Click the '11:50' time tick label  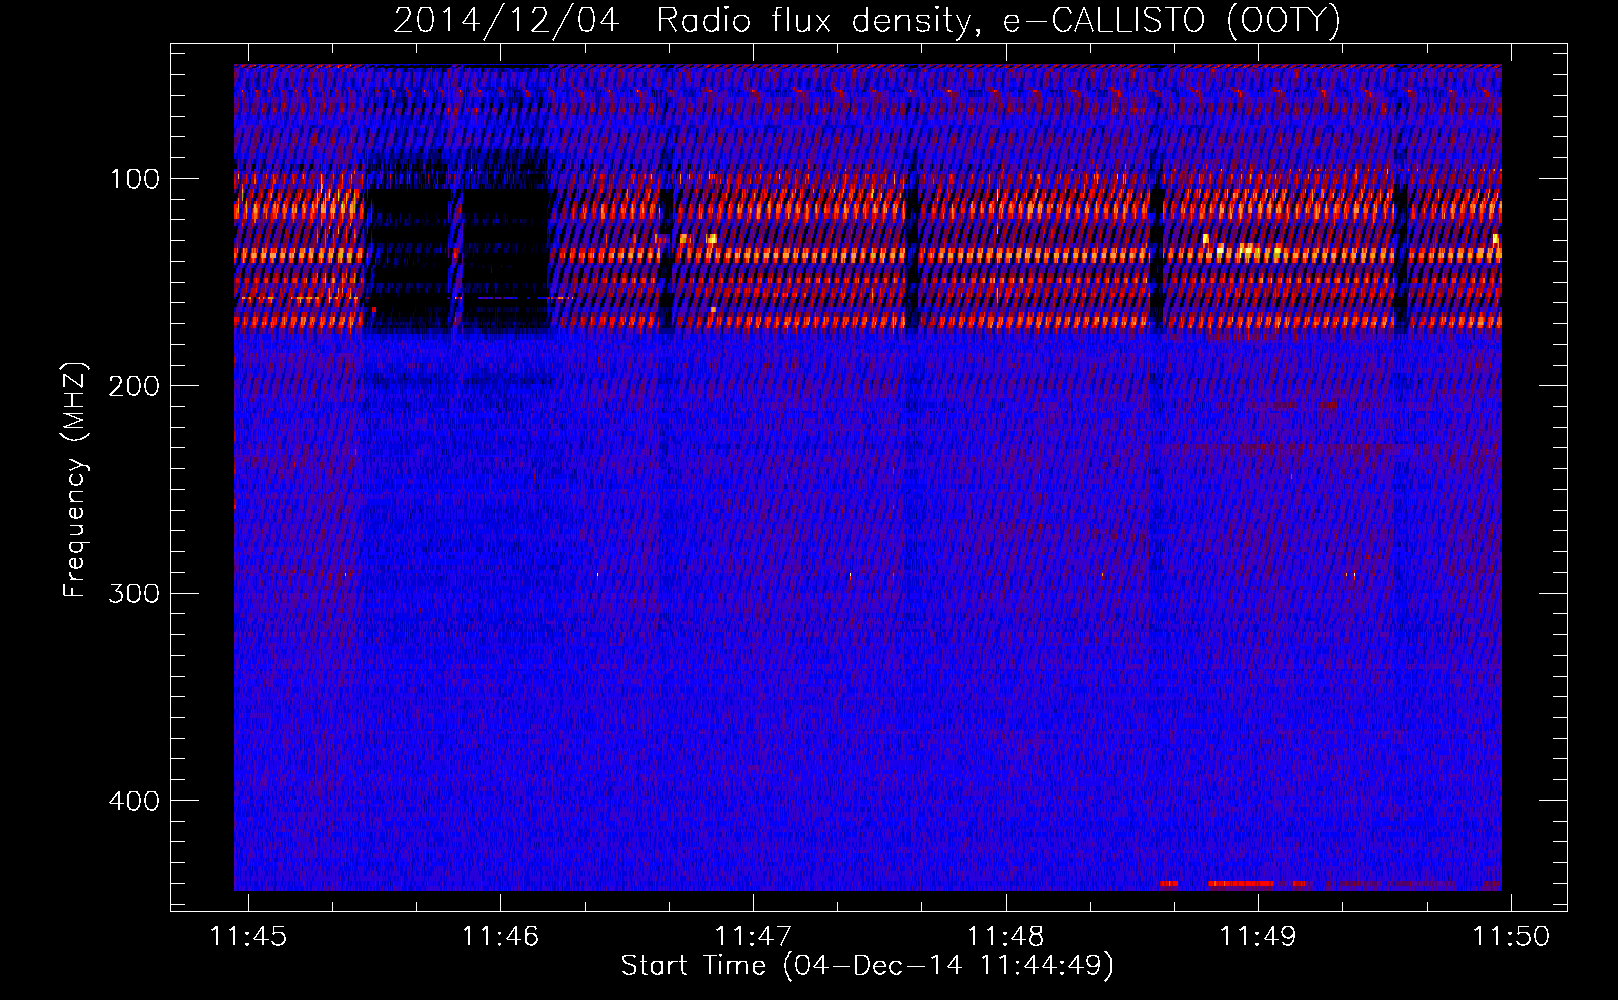tap(1511, 936)
